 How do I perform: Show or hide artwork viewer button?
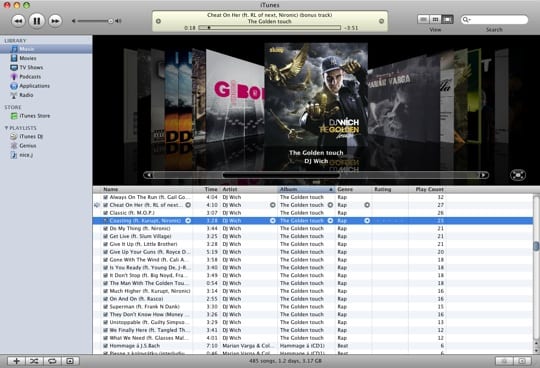click(70, 361)
